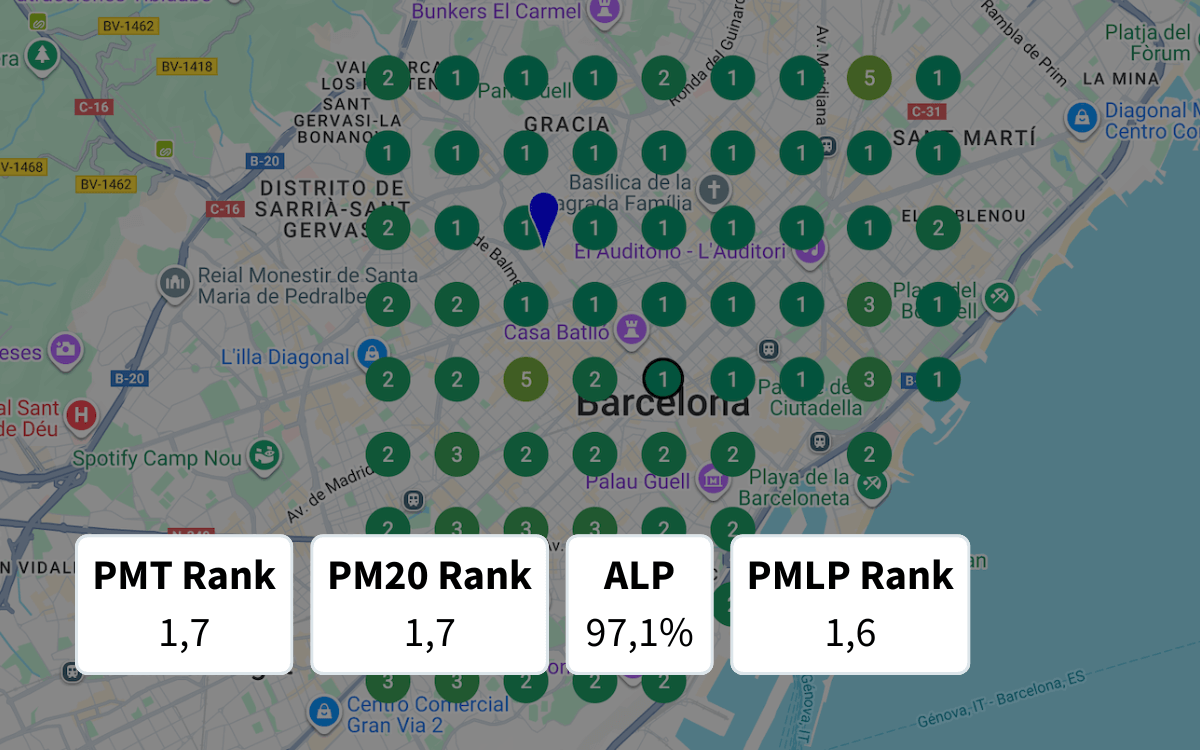Click the El Auditorio - L'Auditori label

point(680,251)
